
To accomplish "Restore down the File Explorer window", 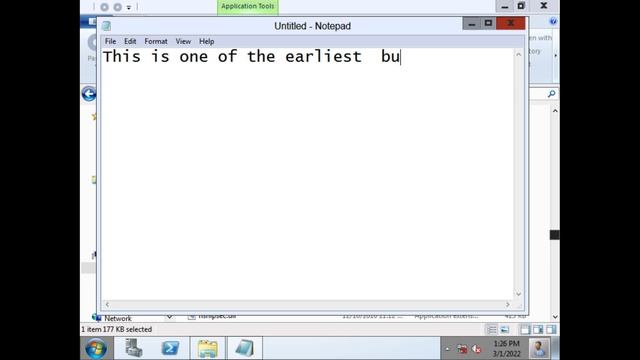I will pos(521,6).
